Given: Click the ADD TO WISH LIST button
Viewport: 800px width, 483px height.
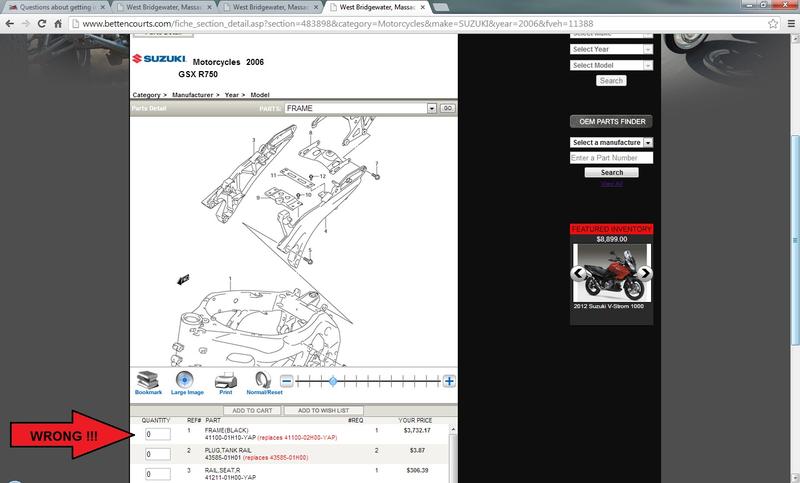Looking at the screenshot, I should tap(323, 410).
